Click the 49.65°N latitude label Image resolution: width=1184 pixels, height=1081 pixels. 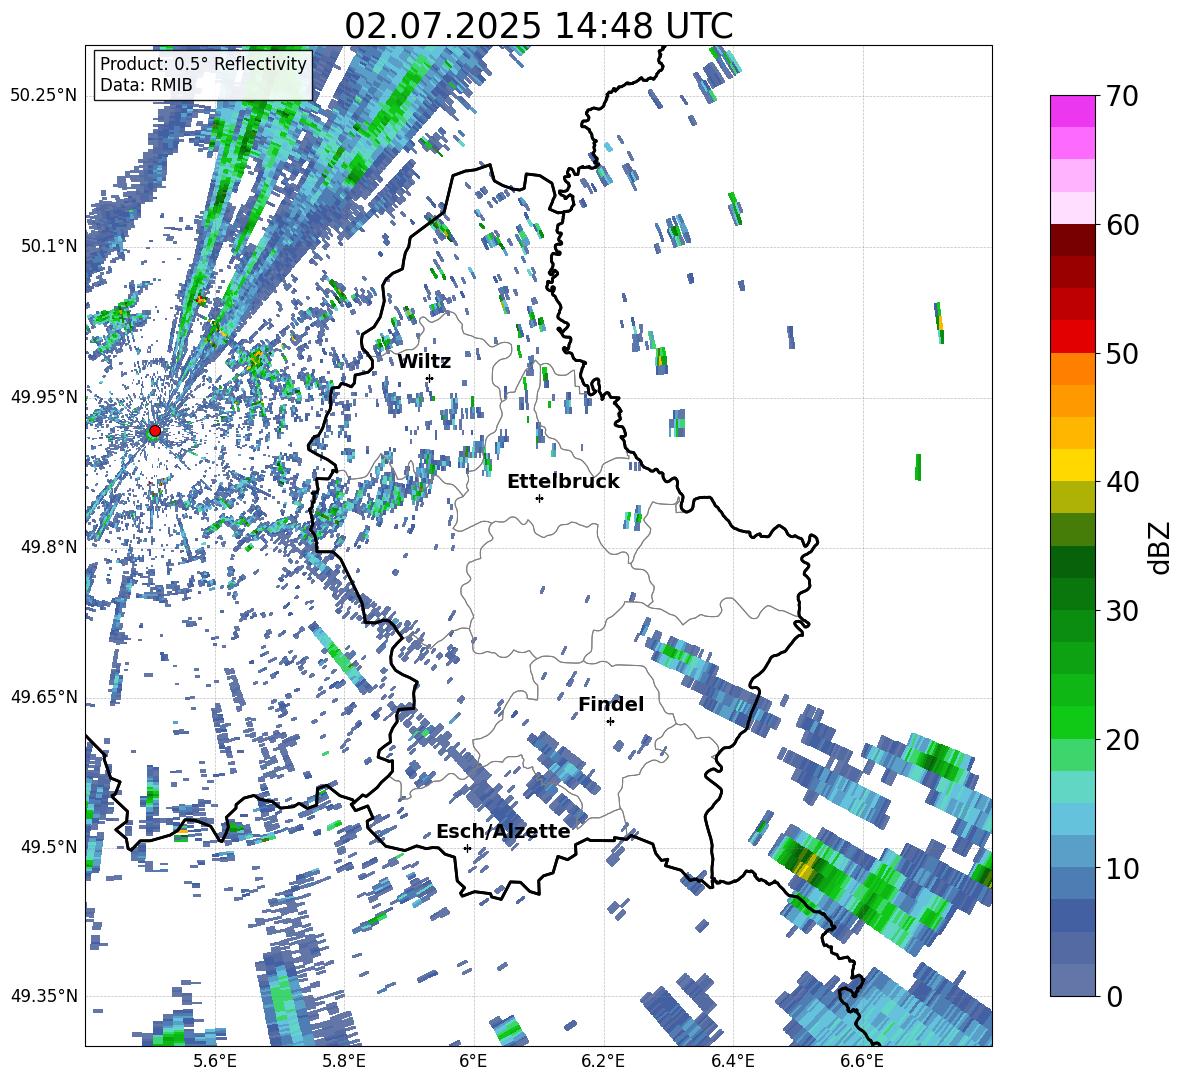coord(44,697)
